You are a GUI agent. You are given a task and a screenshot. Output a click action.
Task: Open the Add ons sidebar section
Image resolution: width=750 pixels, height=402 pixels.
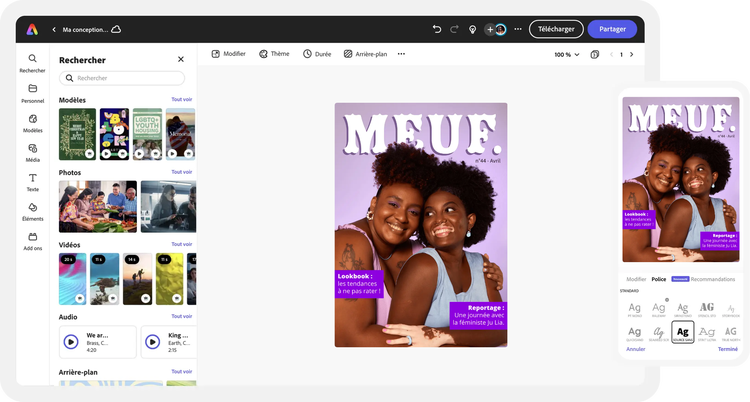[x=33, y=241]
